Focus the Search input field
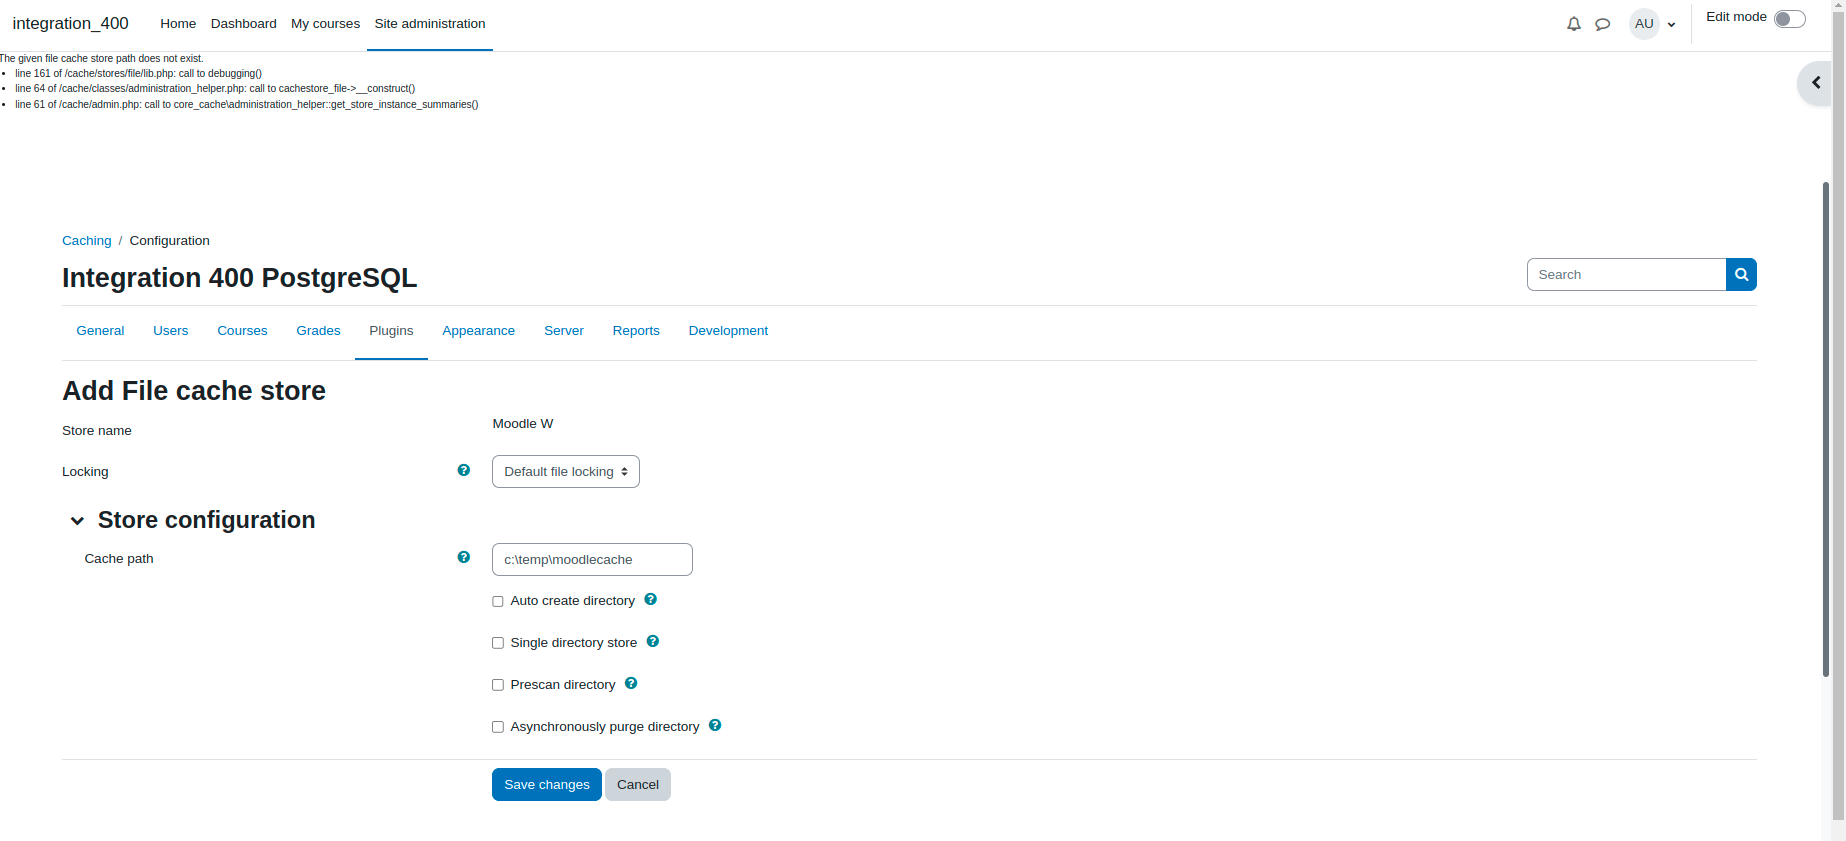Viewport: 1846px width, 841px height. point(1626,275)
